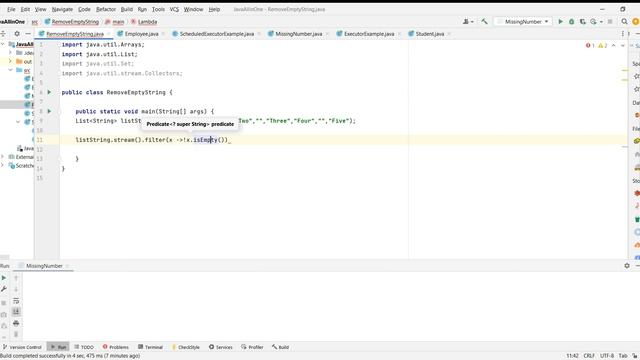The image size is (640, 360).
Task: Rerun MissingNumber in the Run panel
Action: click(x=4, y=278)
